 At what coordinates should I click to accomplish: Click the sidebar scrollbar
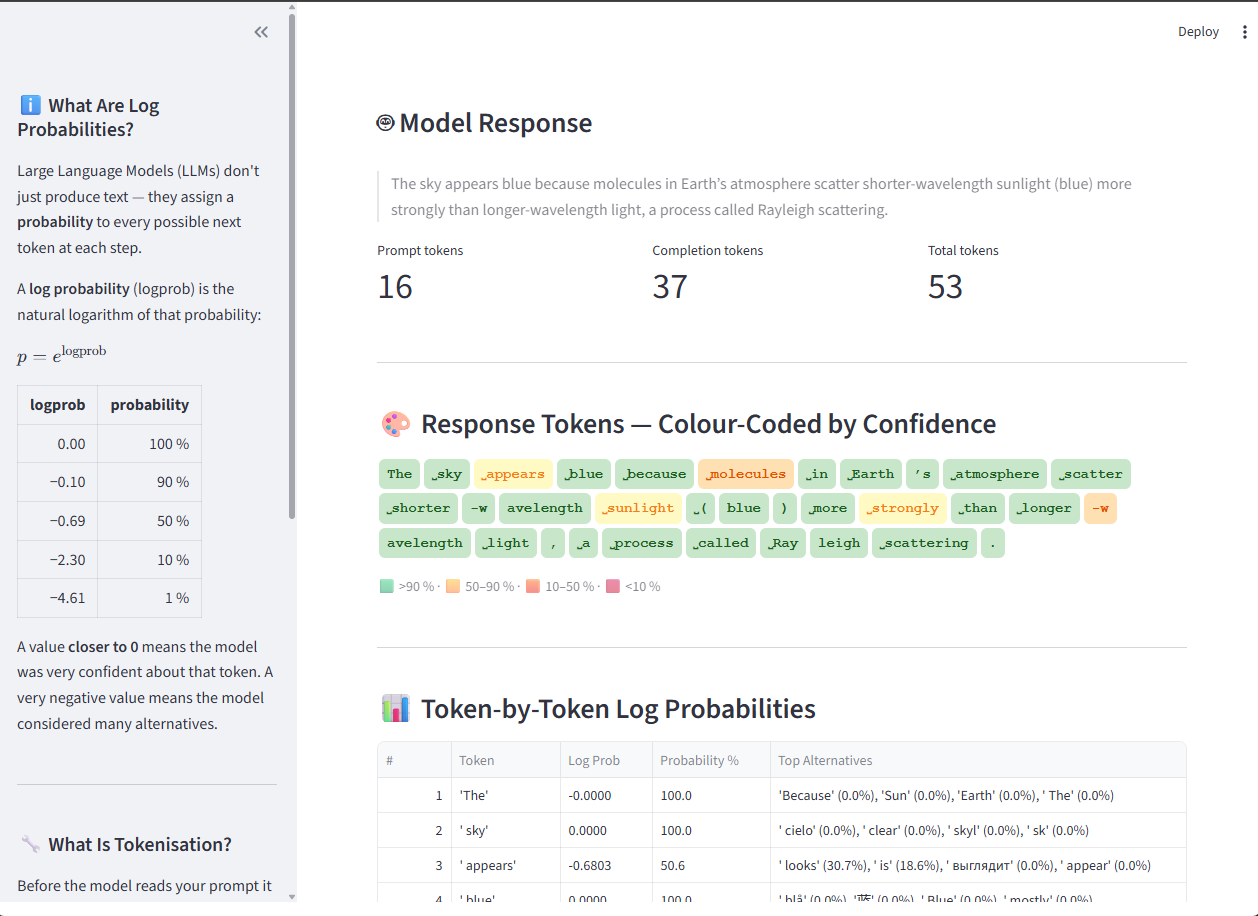(x=290, y=260)
